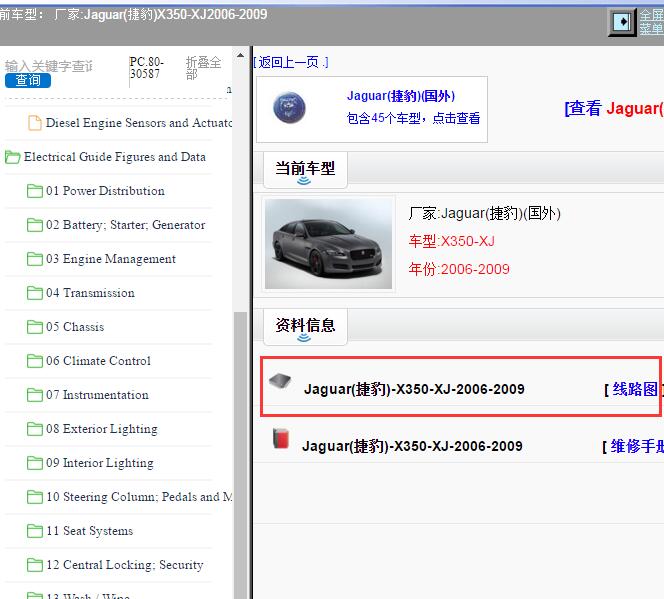Open the 07 Instrumentation folder
664x599 pixels.
pyautogui.click(x=97, y=395)
